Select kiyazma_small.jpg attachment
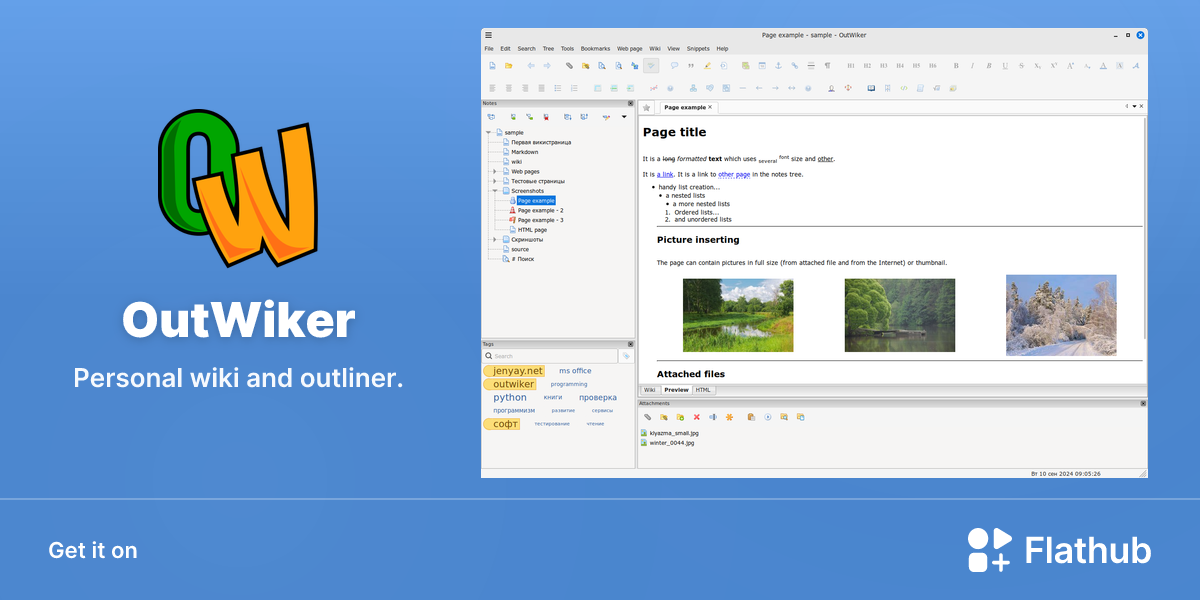 pos(674,433)
